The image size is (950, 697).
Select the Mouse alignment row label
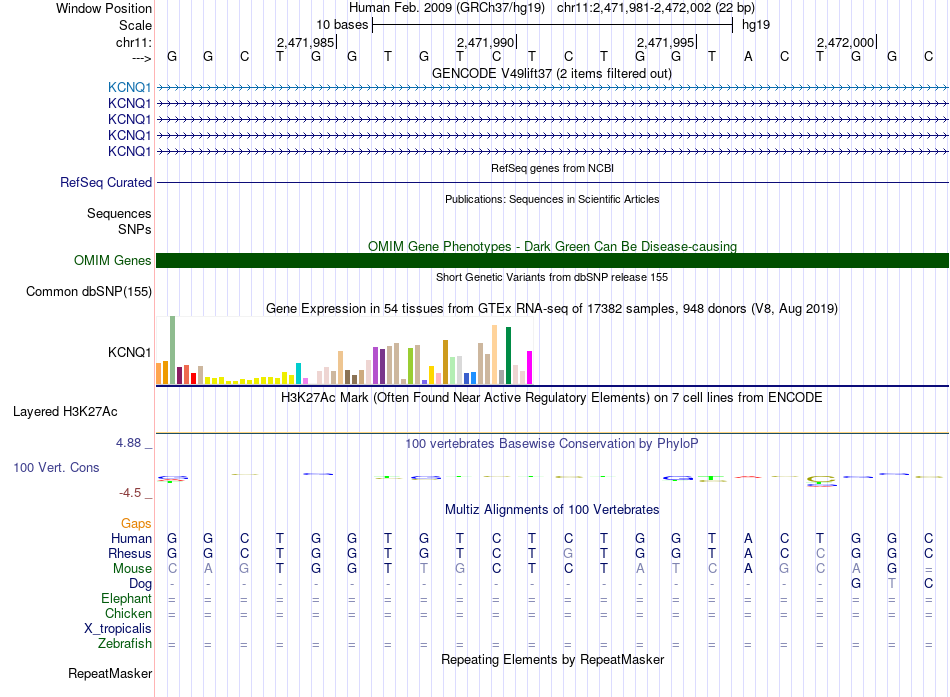(132, 569)
